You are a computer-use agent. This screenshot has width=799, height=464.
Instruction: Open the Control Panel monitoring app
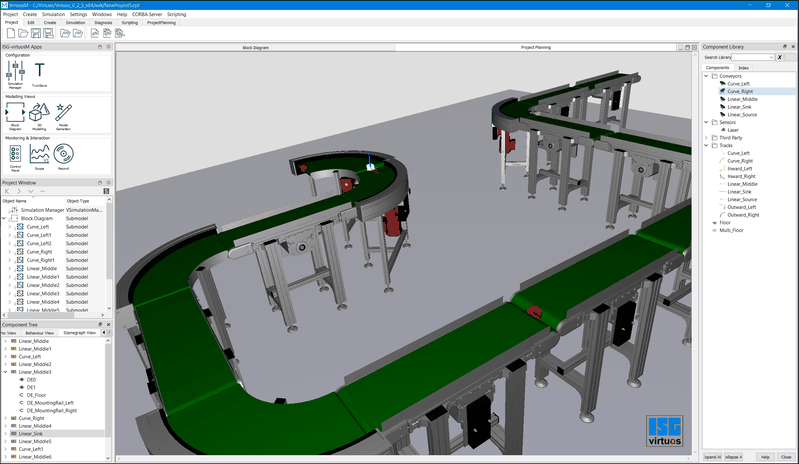point(15,155)
